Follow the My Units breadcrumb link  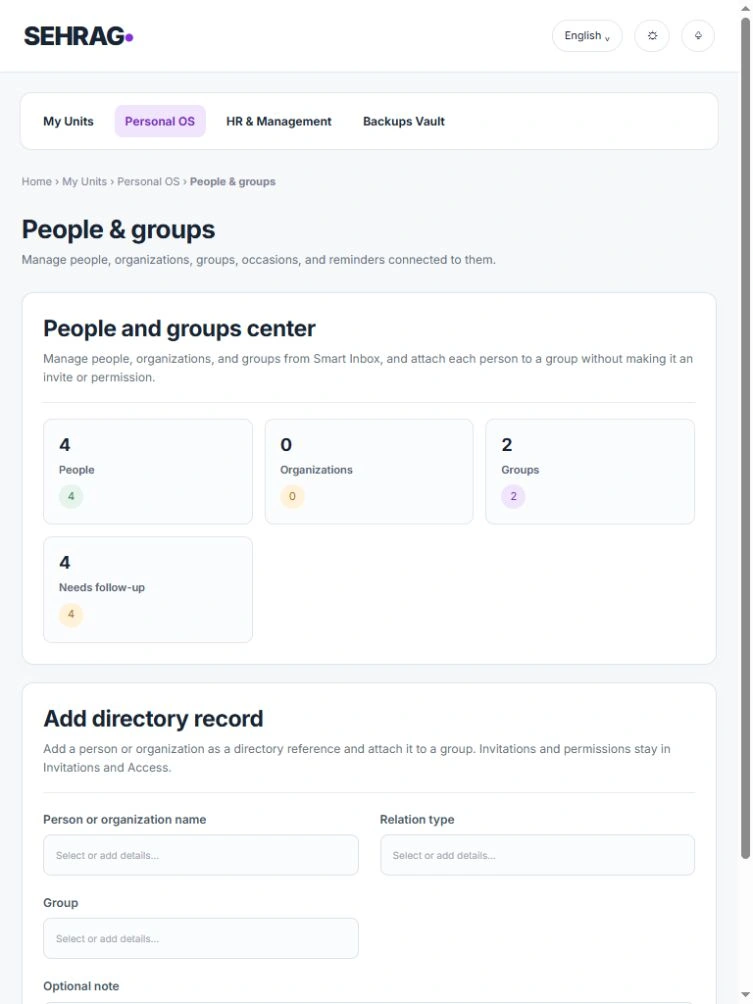coord(85,181)
